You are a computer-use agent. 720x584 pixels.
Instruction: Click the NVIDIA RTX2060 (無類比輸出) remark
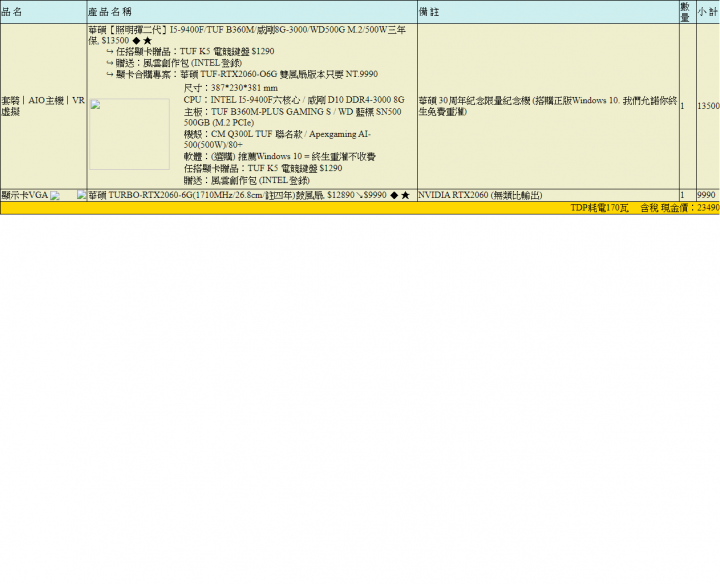[480, 195]
